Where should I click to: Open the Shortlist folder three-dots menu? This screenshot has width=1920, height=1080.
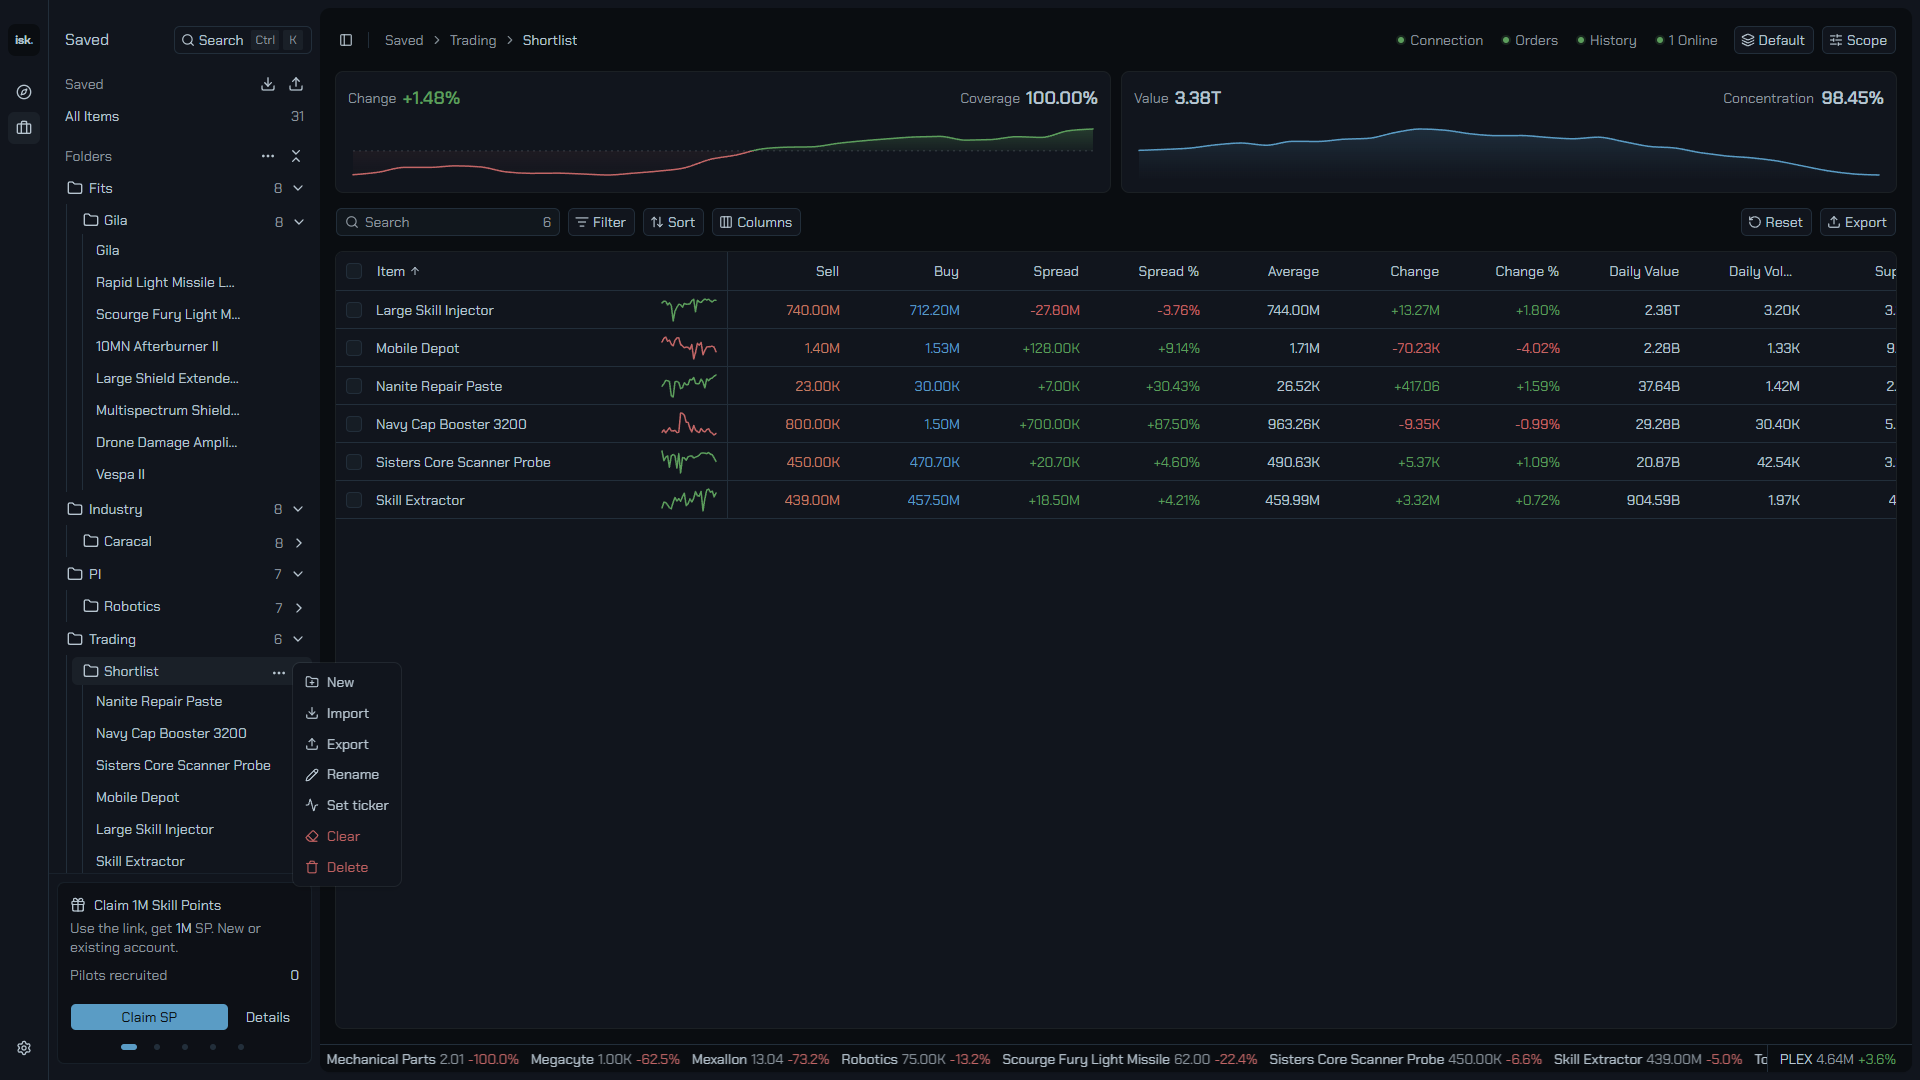point(279,672)
